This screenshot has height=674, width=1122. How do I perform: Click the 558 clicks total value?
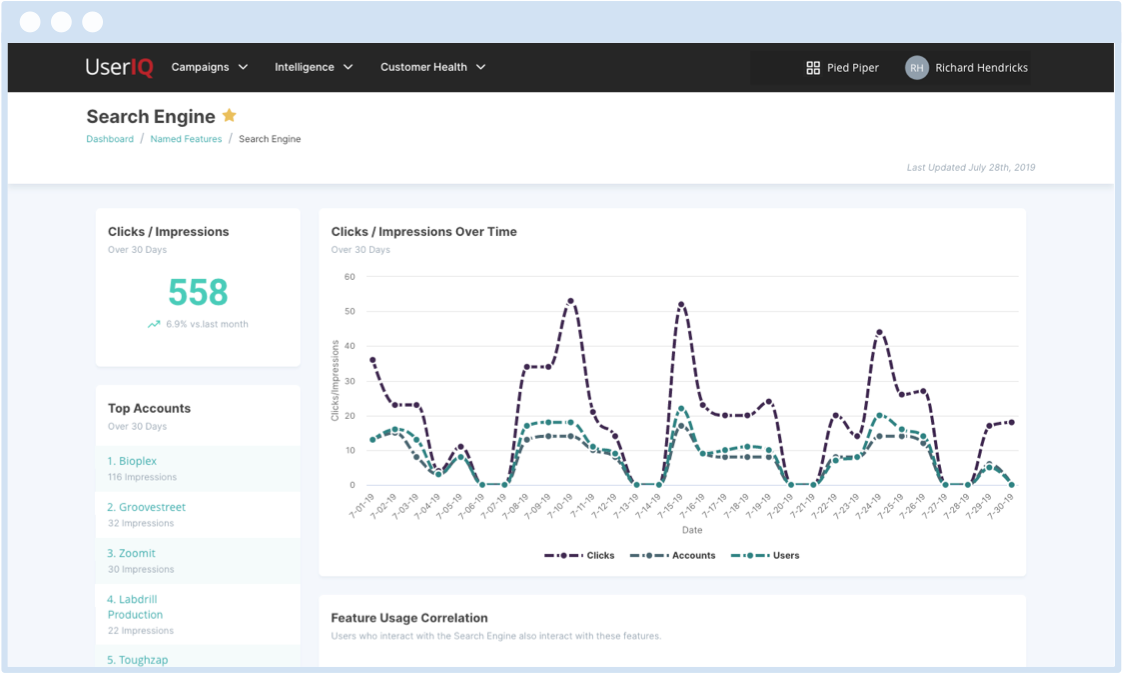click(x=198, y=292)
